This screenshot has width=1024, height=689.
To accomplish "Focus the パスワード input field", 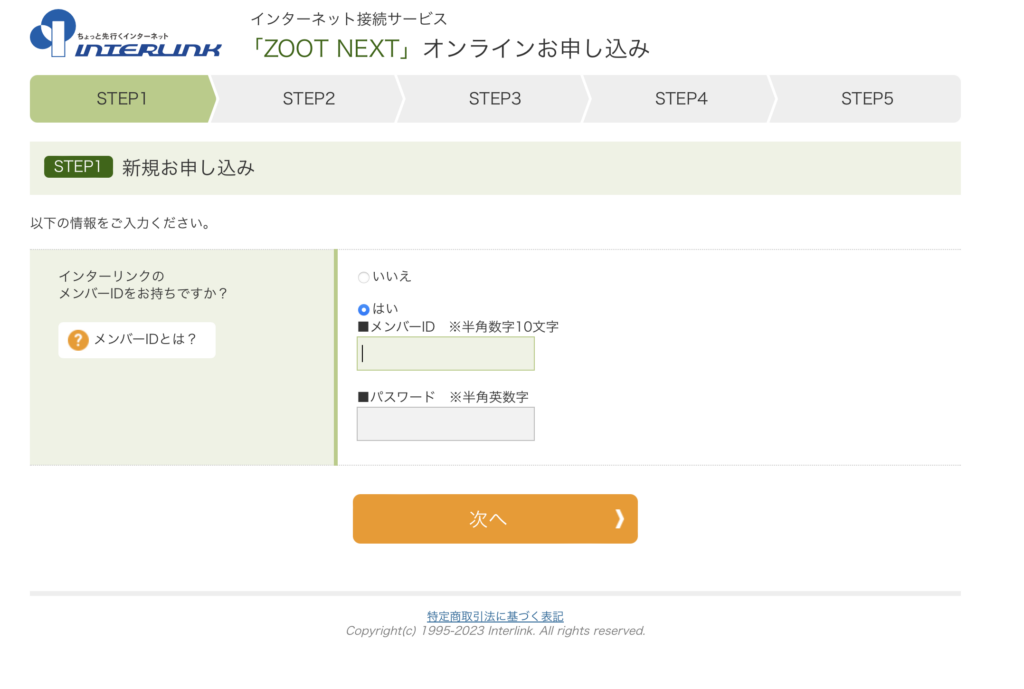I will [445, 424].
